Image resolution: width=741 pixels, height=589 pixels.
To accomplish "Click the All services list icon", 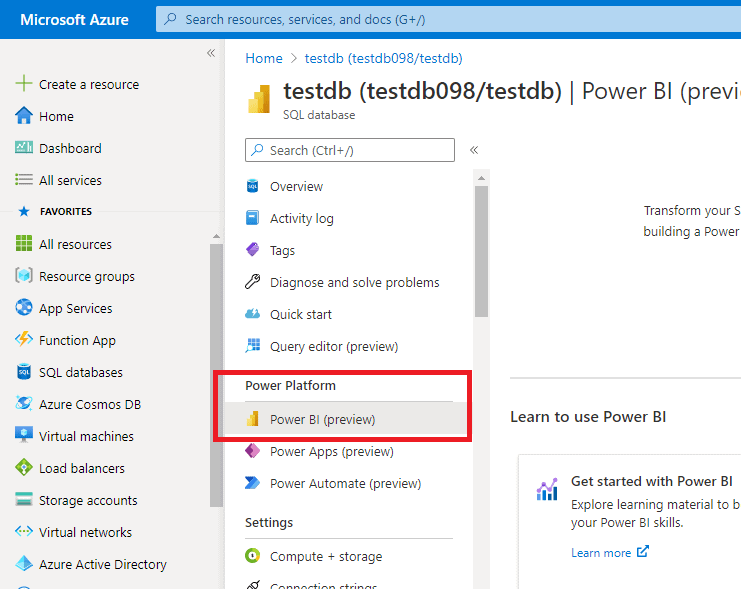I will click(x=24, y=180).
